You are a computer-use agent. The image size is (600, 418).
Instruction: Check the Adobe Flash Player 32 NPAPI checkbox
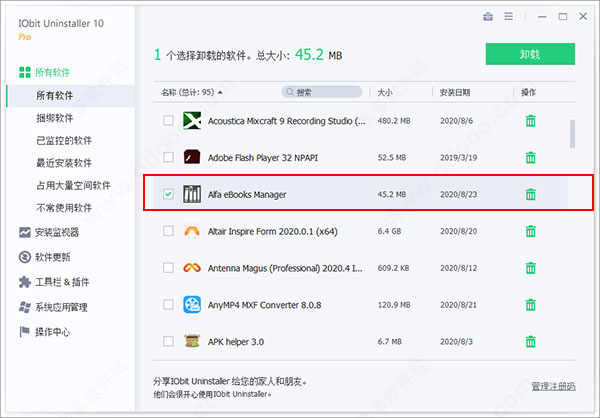(168, 157)
